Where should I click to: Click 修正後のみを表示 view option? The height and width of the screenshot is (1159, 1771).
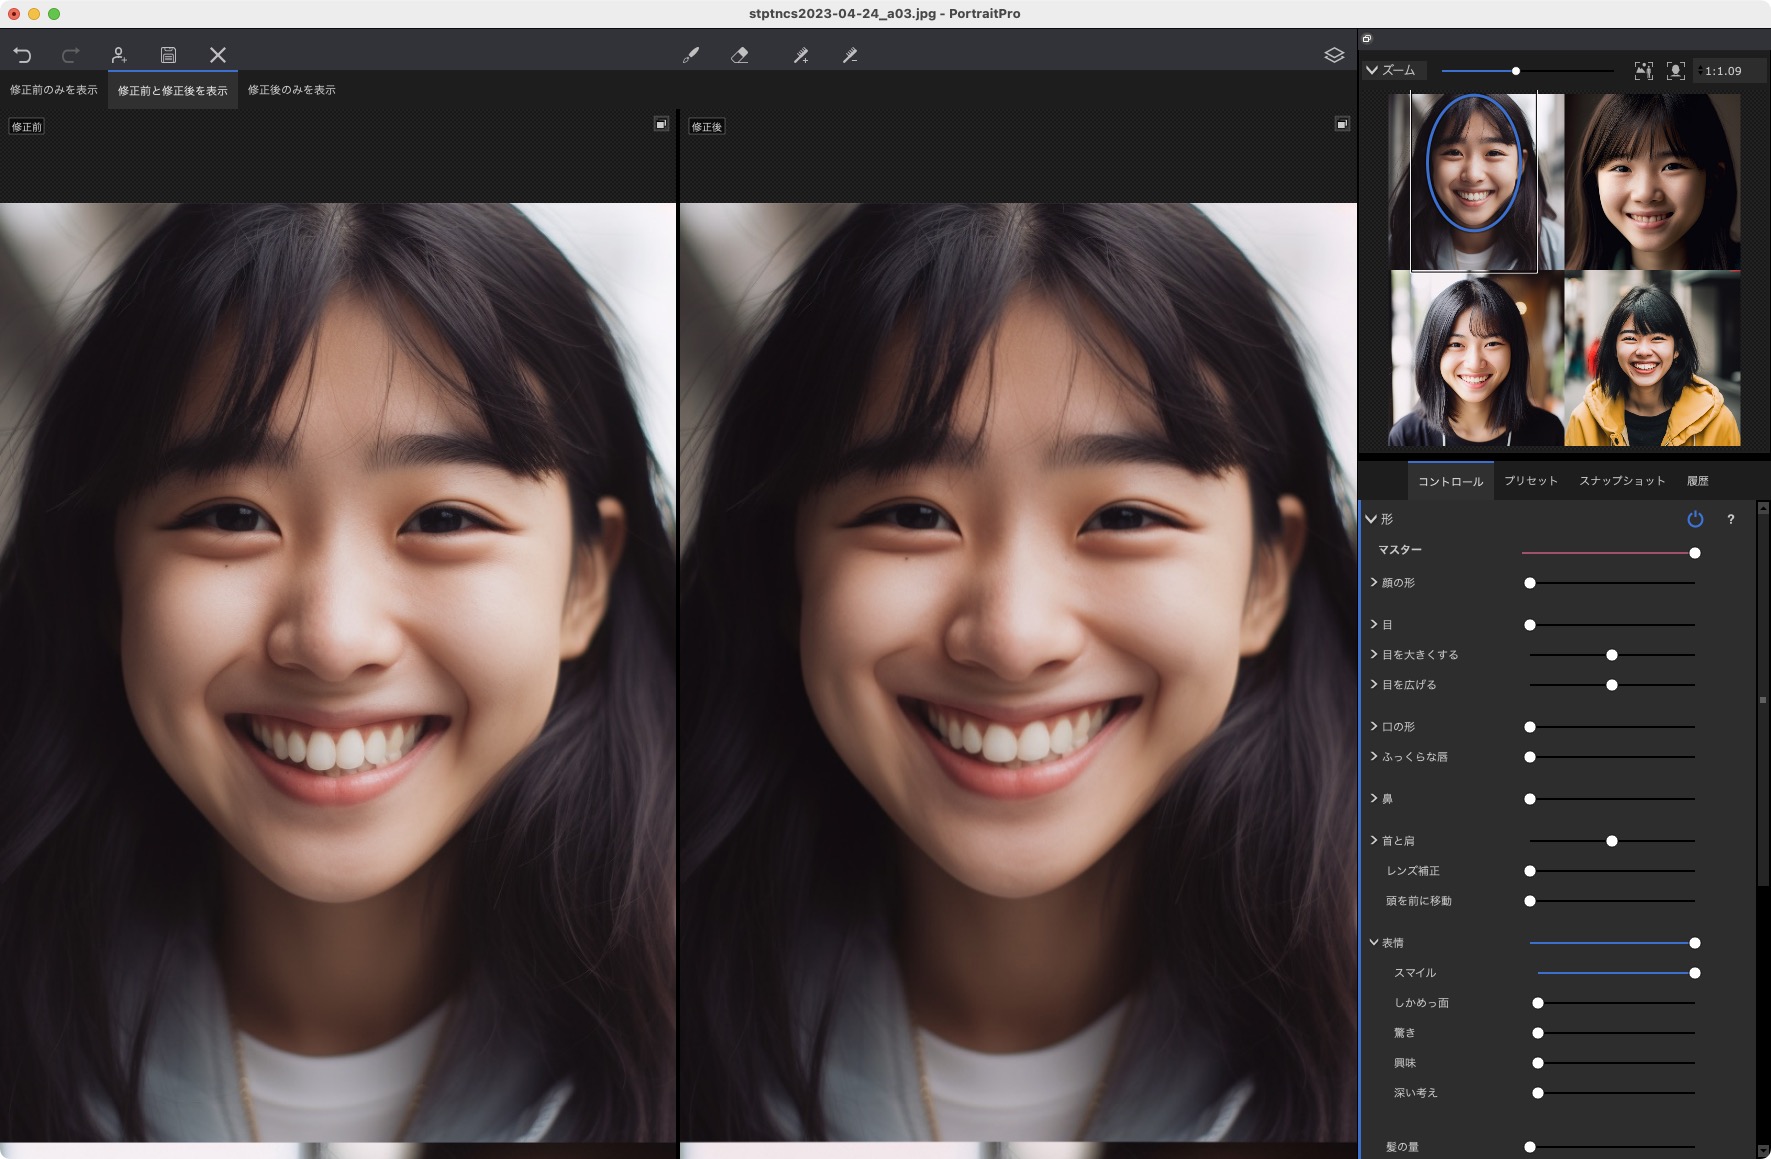click(x=291, y=90)
